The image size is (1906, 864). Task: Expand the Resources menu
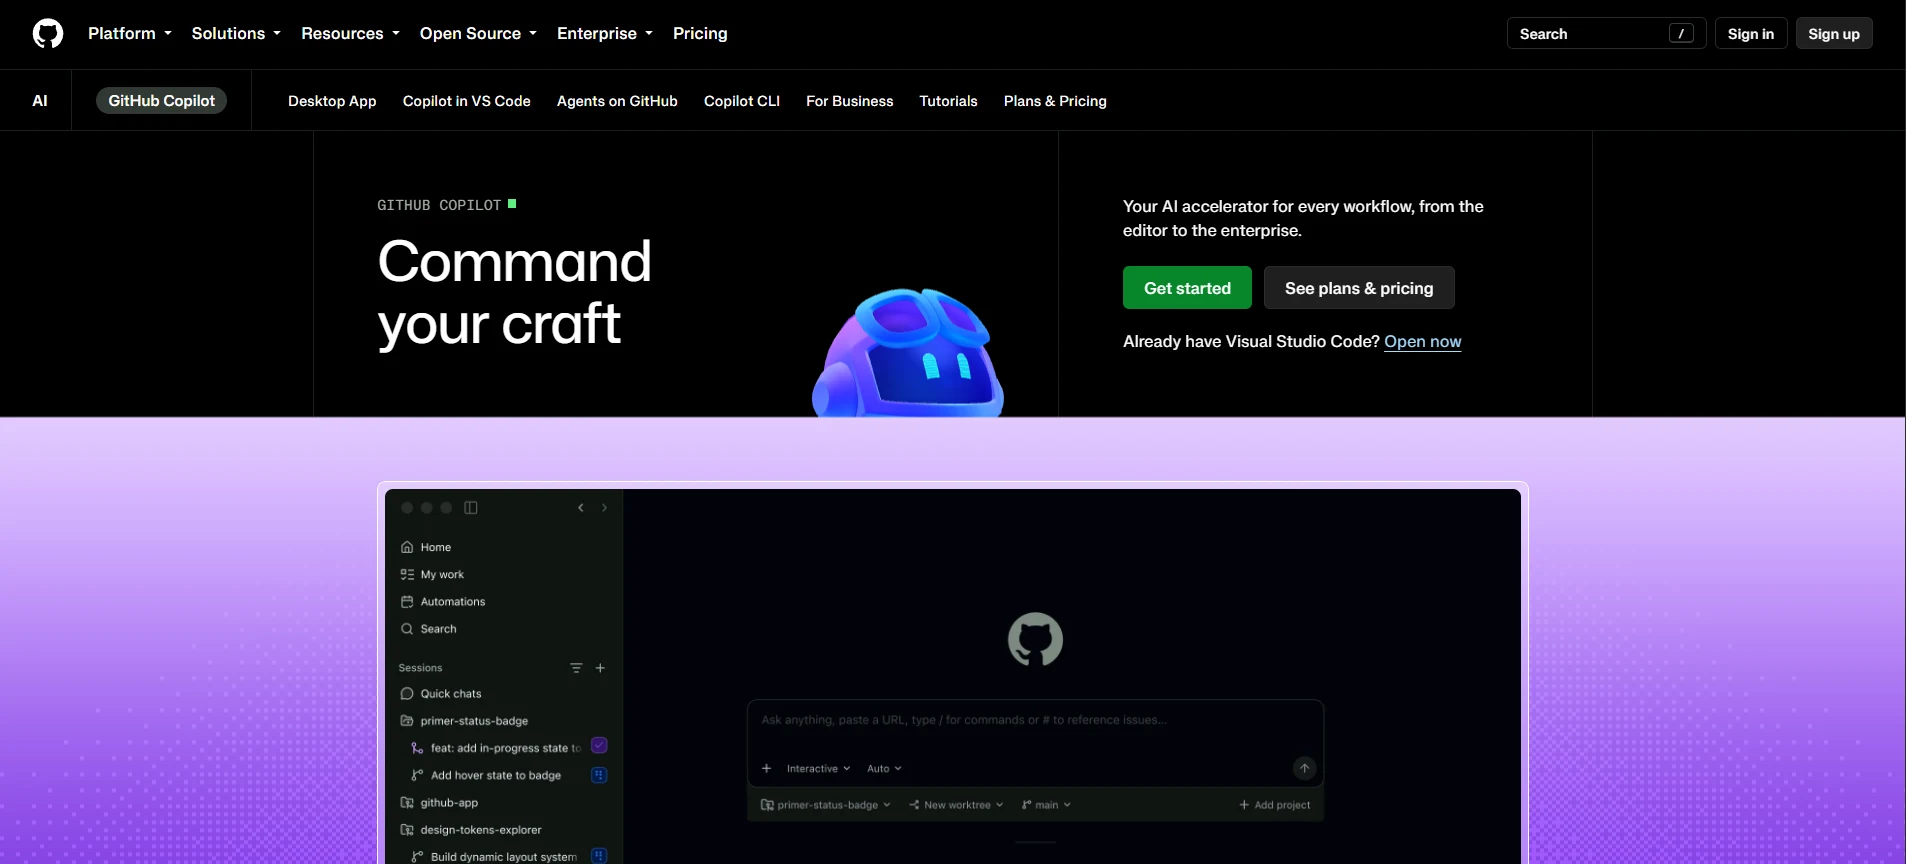350,33
